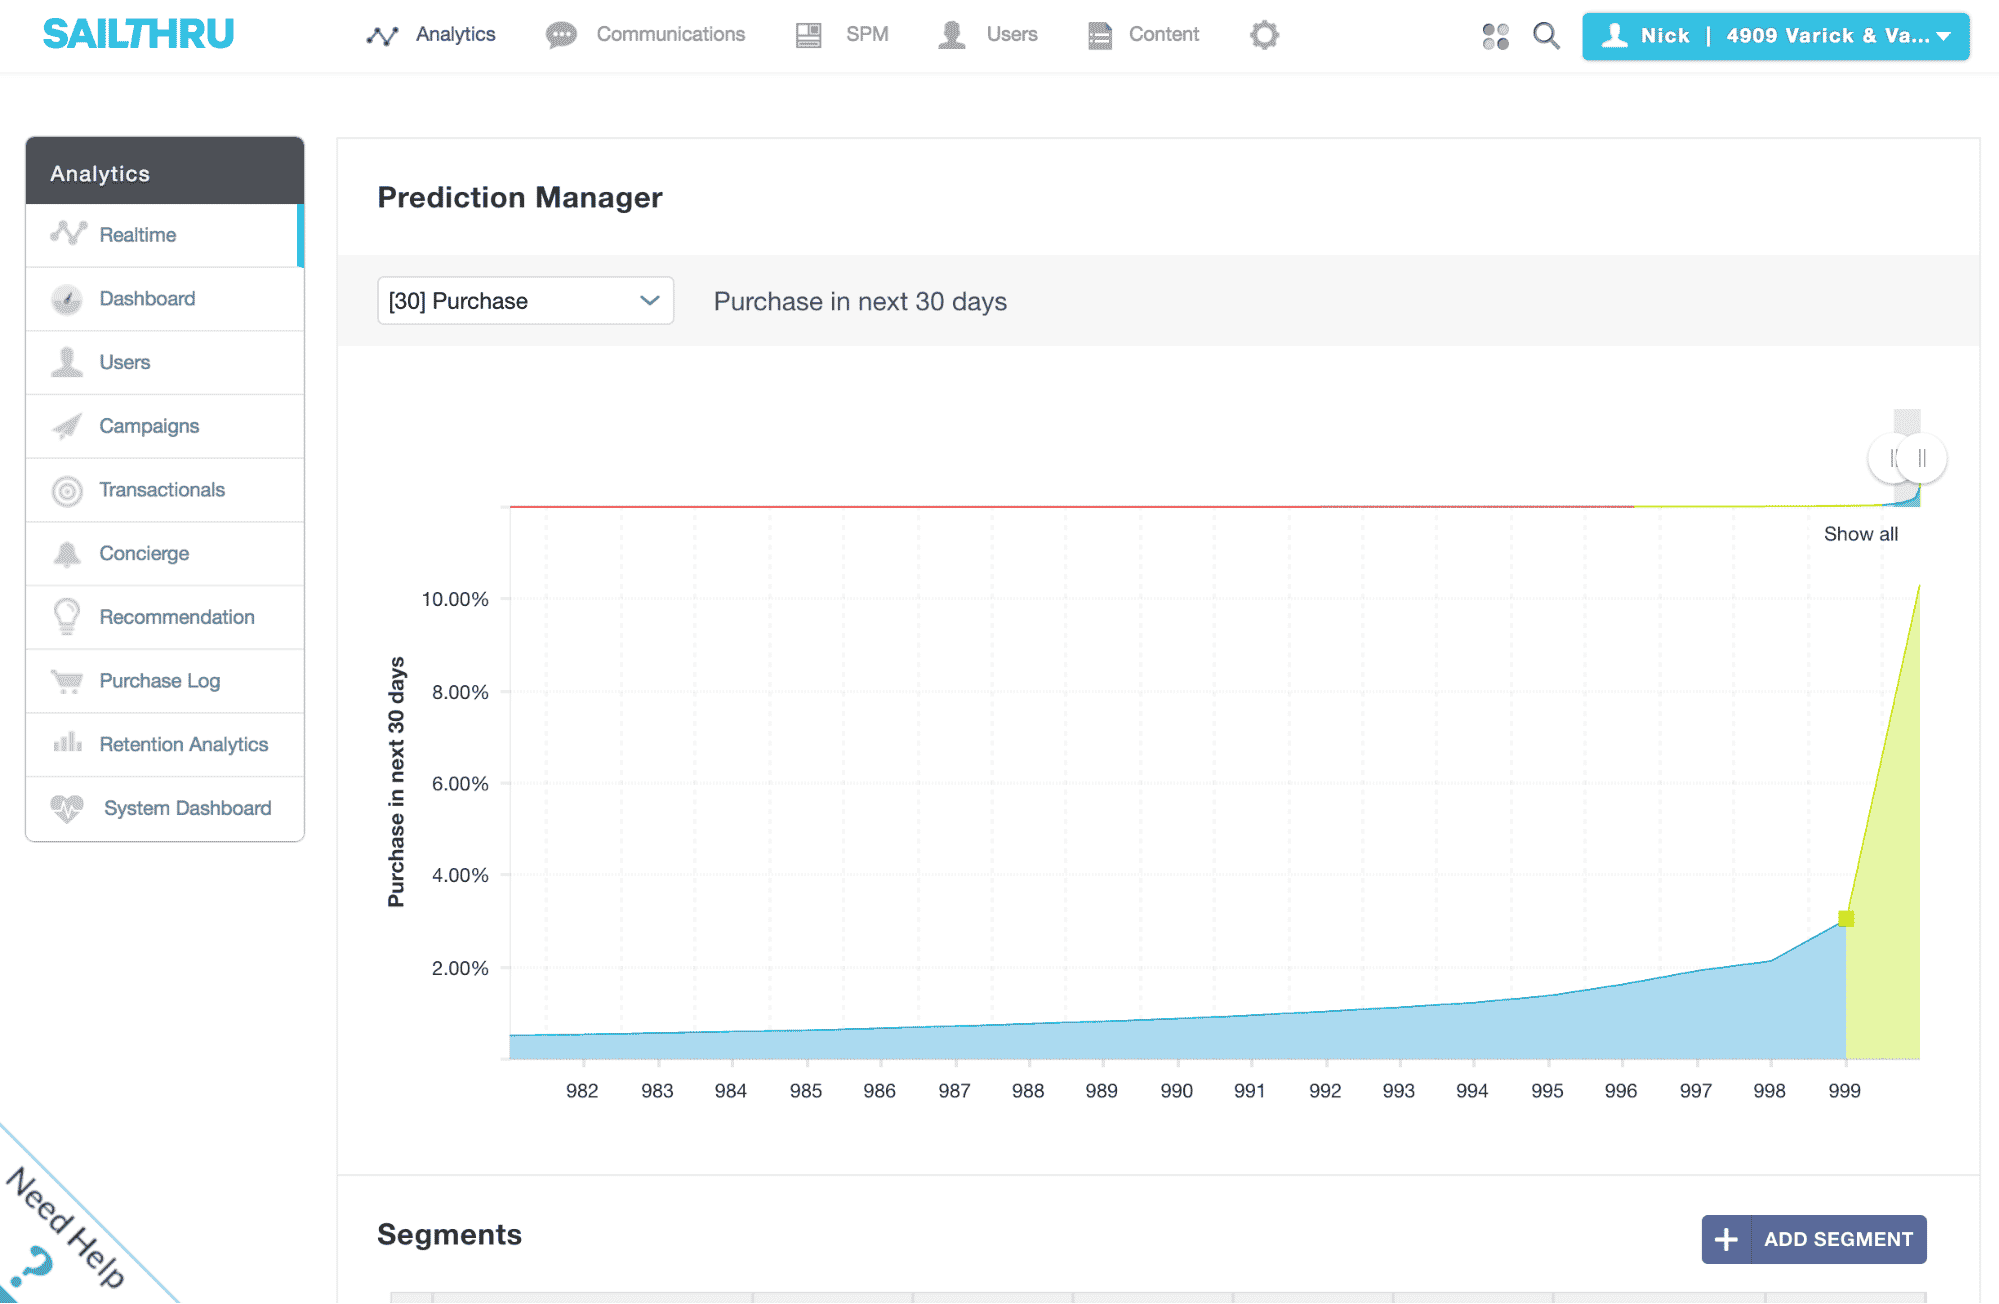Screen dimensions: 1999x1304
Task: Open the apps grid icon near search
Action: click(x=1495, y=36)
